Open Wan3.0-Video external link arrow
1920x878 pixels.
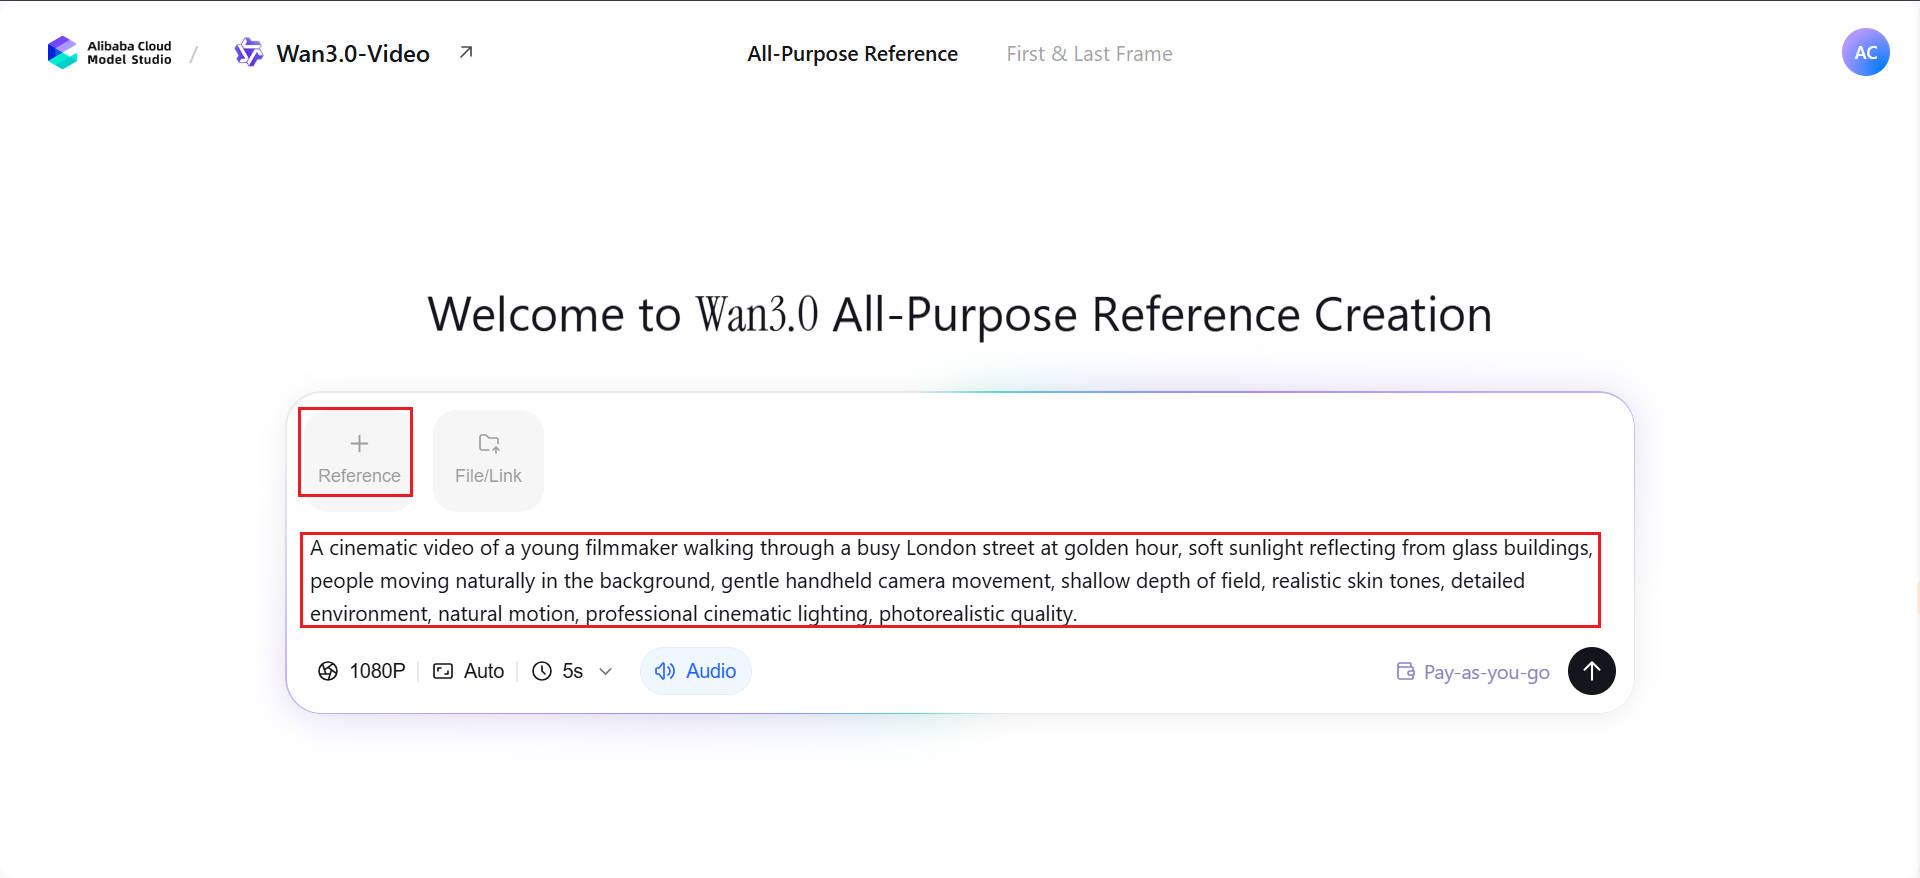[466, 52]
